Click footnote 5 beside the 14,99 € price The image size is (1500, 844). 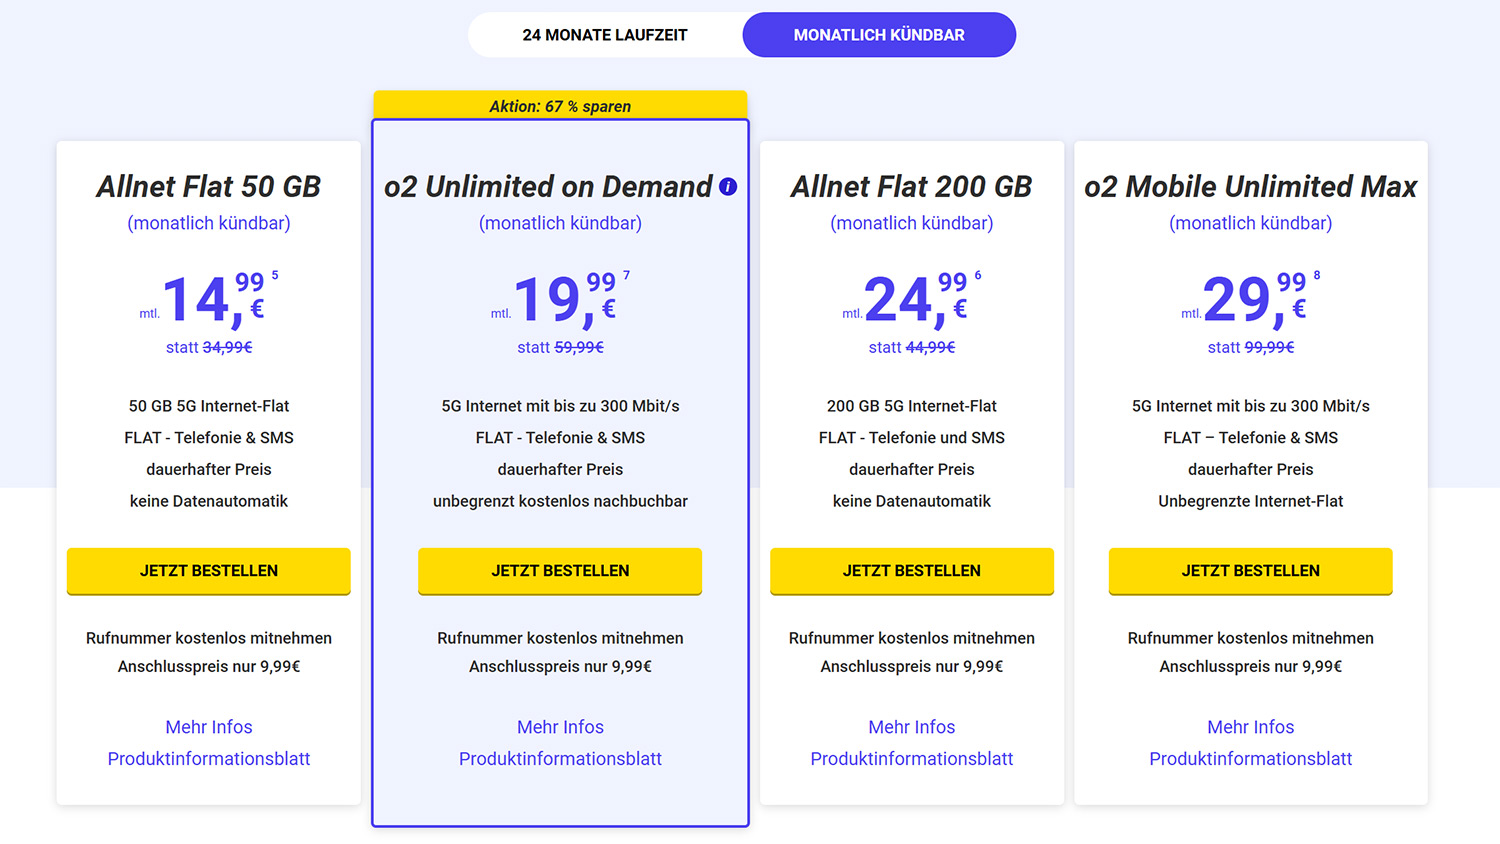coord(275,275)
